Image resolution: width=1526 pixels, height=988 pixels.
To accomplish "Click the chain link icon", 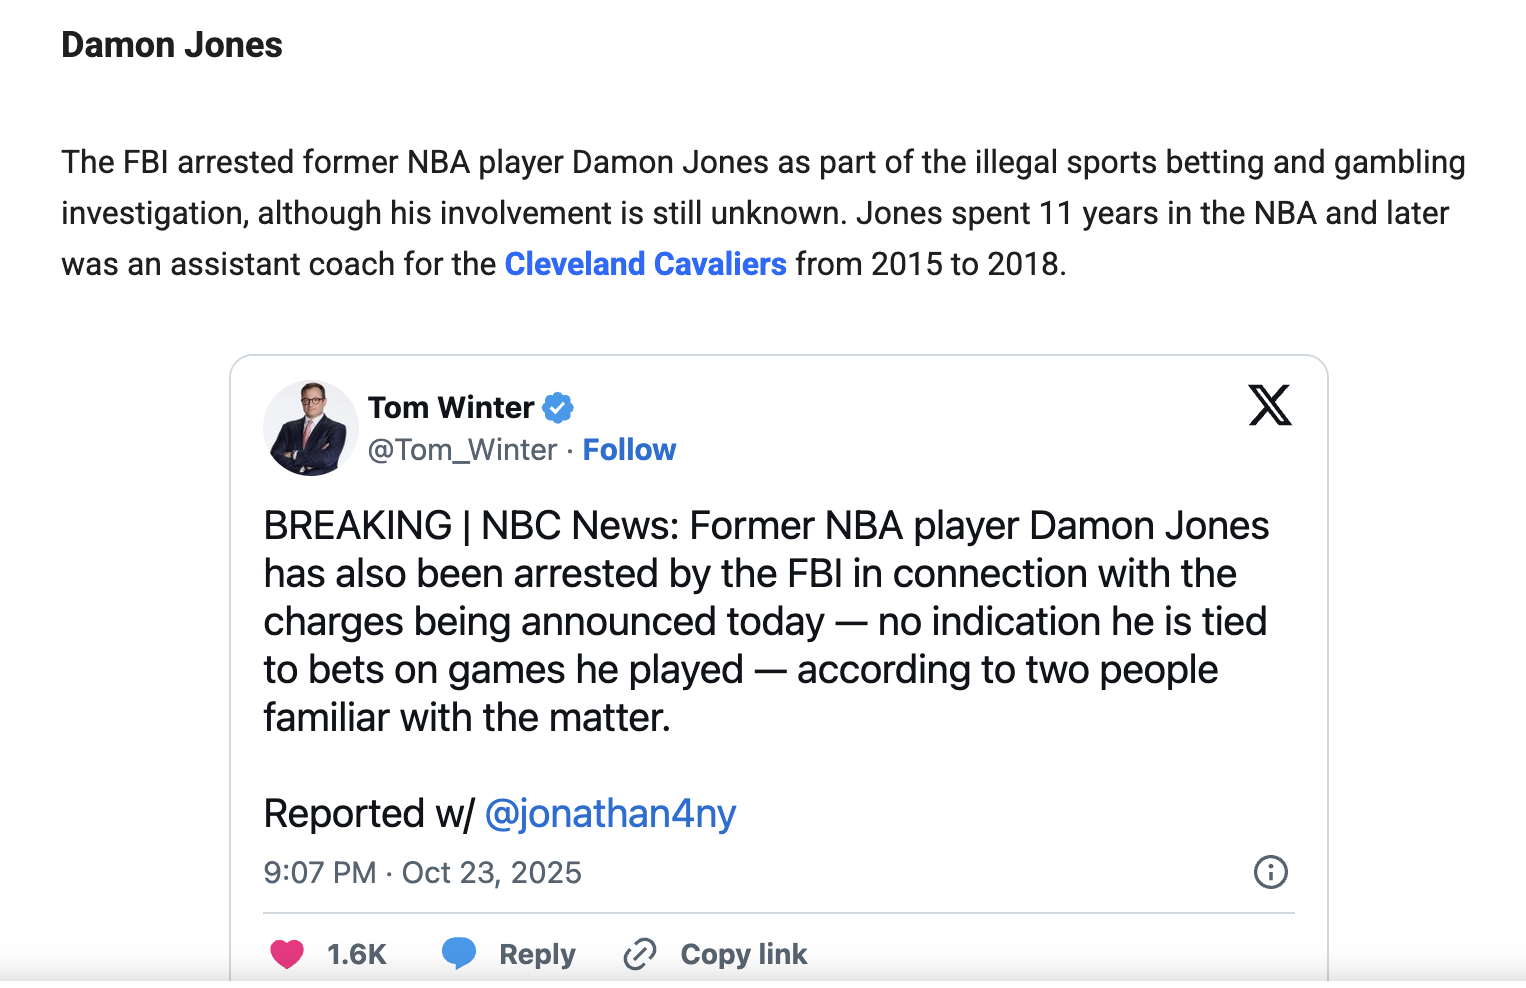I will pyautogui.click(x=639, y=954).
